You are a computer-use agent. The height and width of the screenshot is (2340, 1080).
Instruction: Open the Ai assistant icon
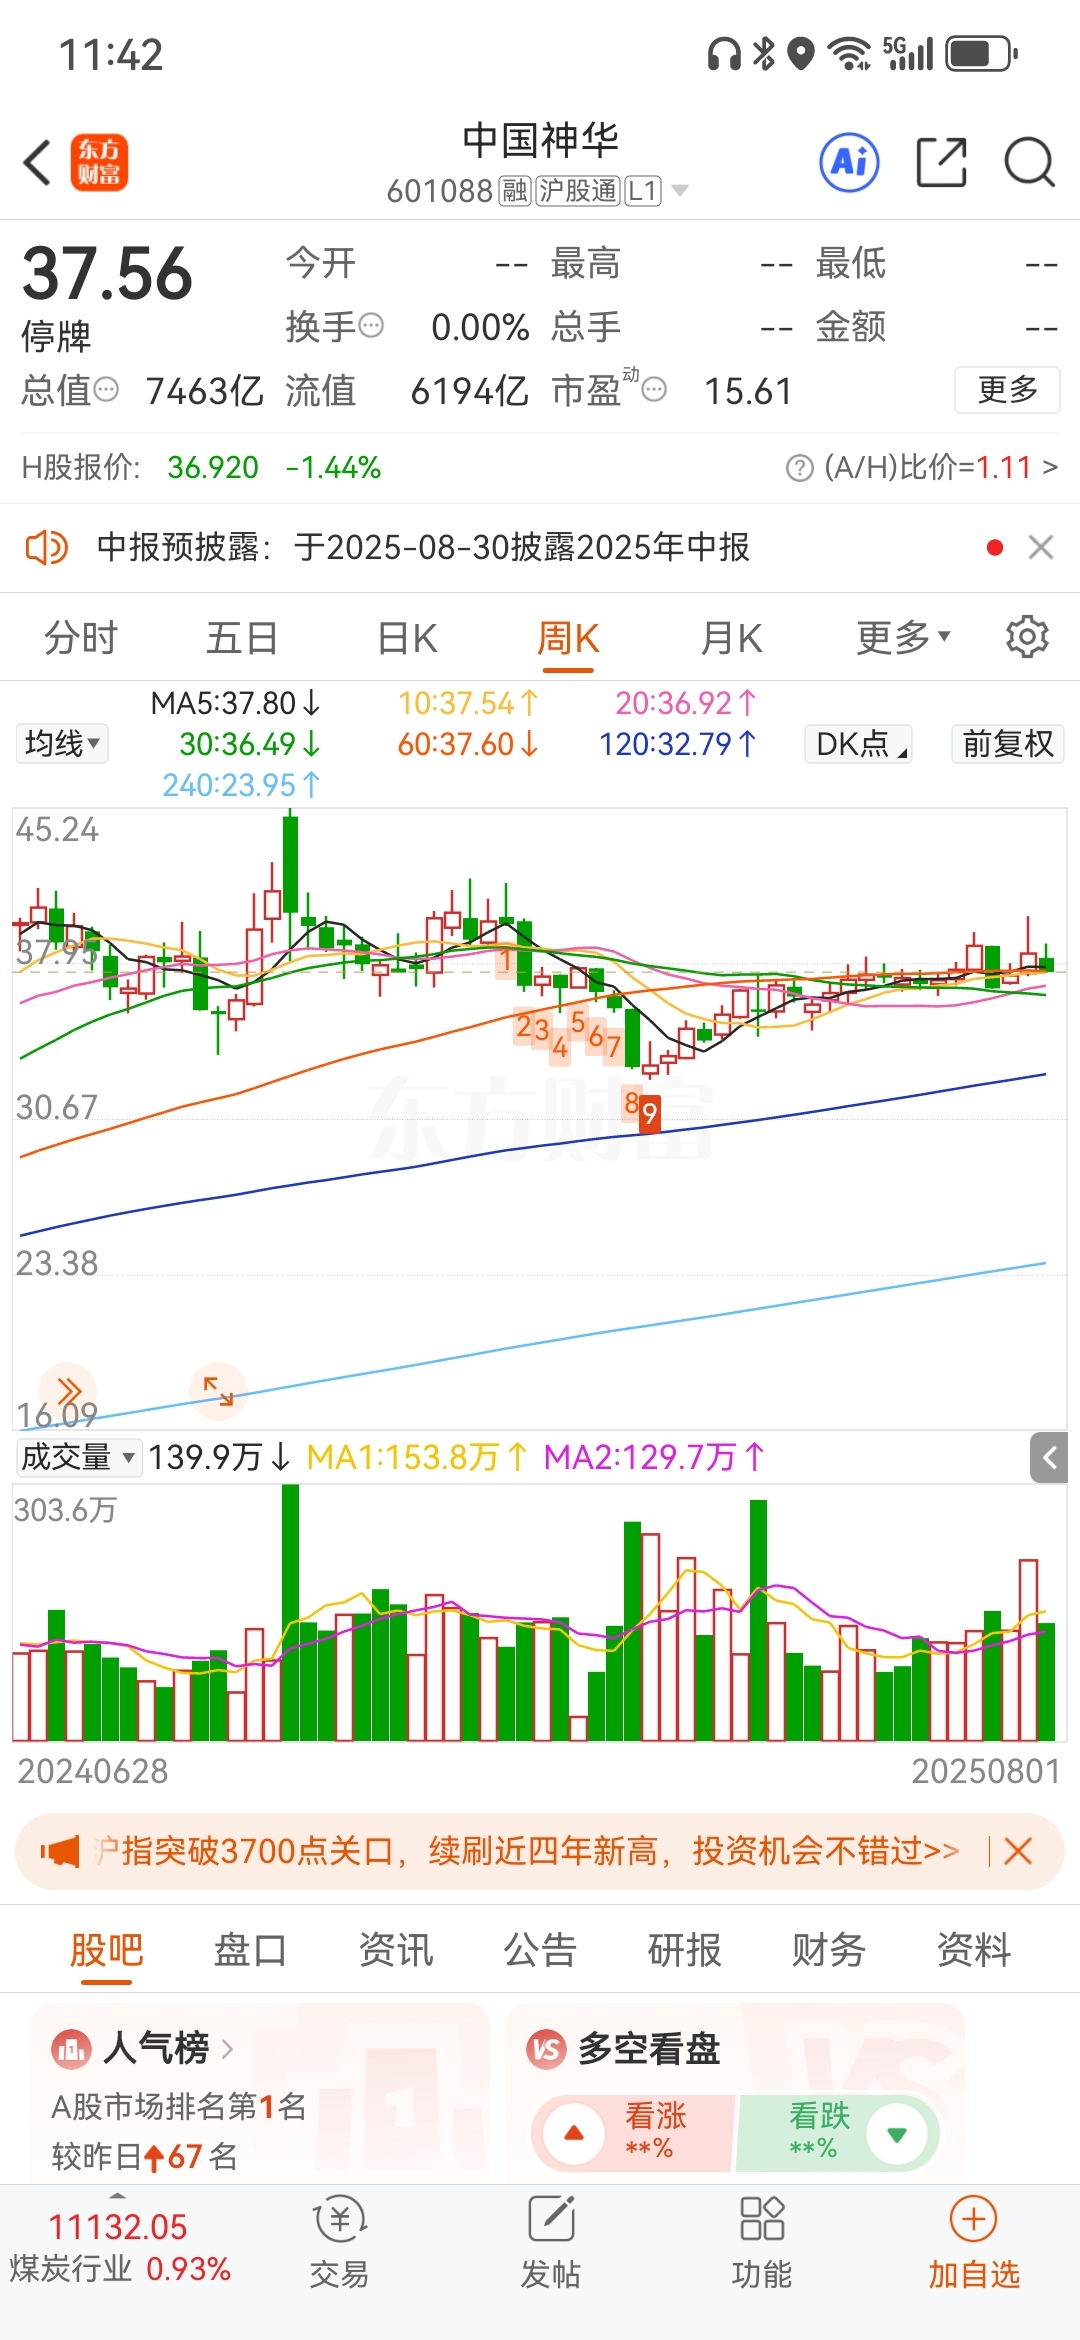[x=849, y=162]
